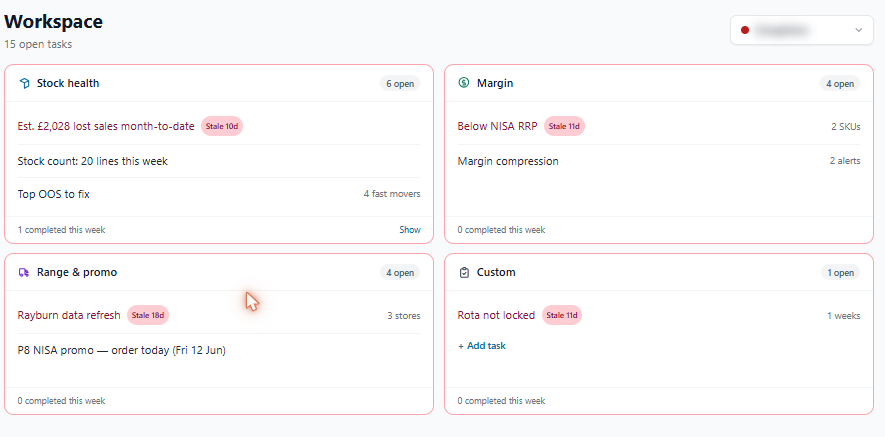Image resolution: width=885 pixels, height=437 pixels.
Task: Click 0 completed this week in Range & promo
Action: pos(61,401)
